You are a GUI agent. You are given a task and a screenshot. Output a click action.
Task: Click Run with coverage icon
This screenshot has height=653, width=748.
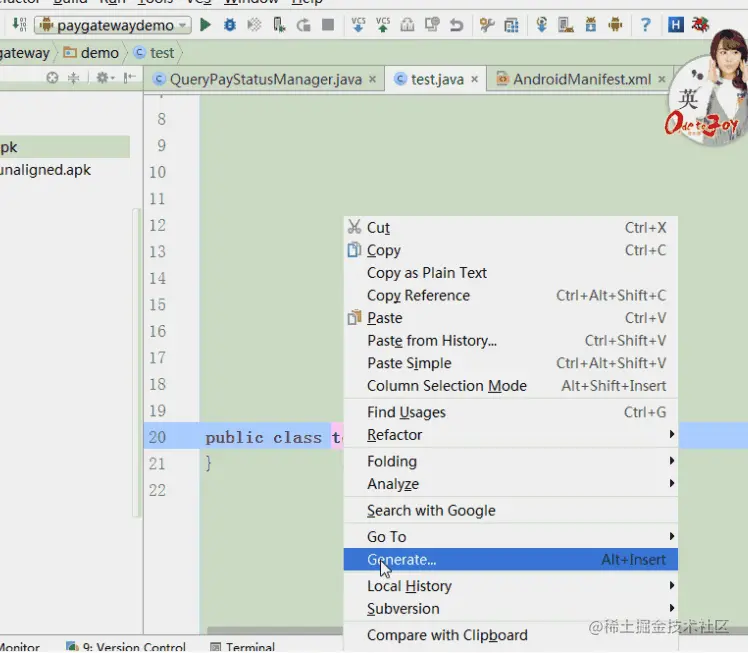click(254, 24)
